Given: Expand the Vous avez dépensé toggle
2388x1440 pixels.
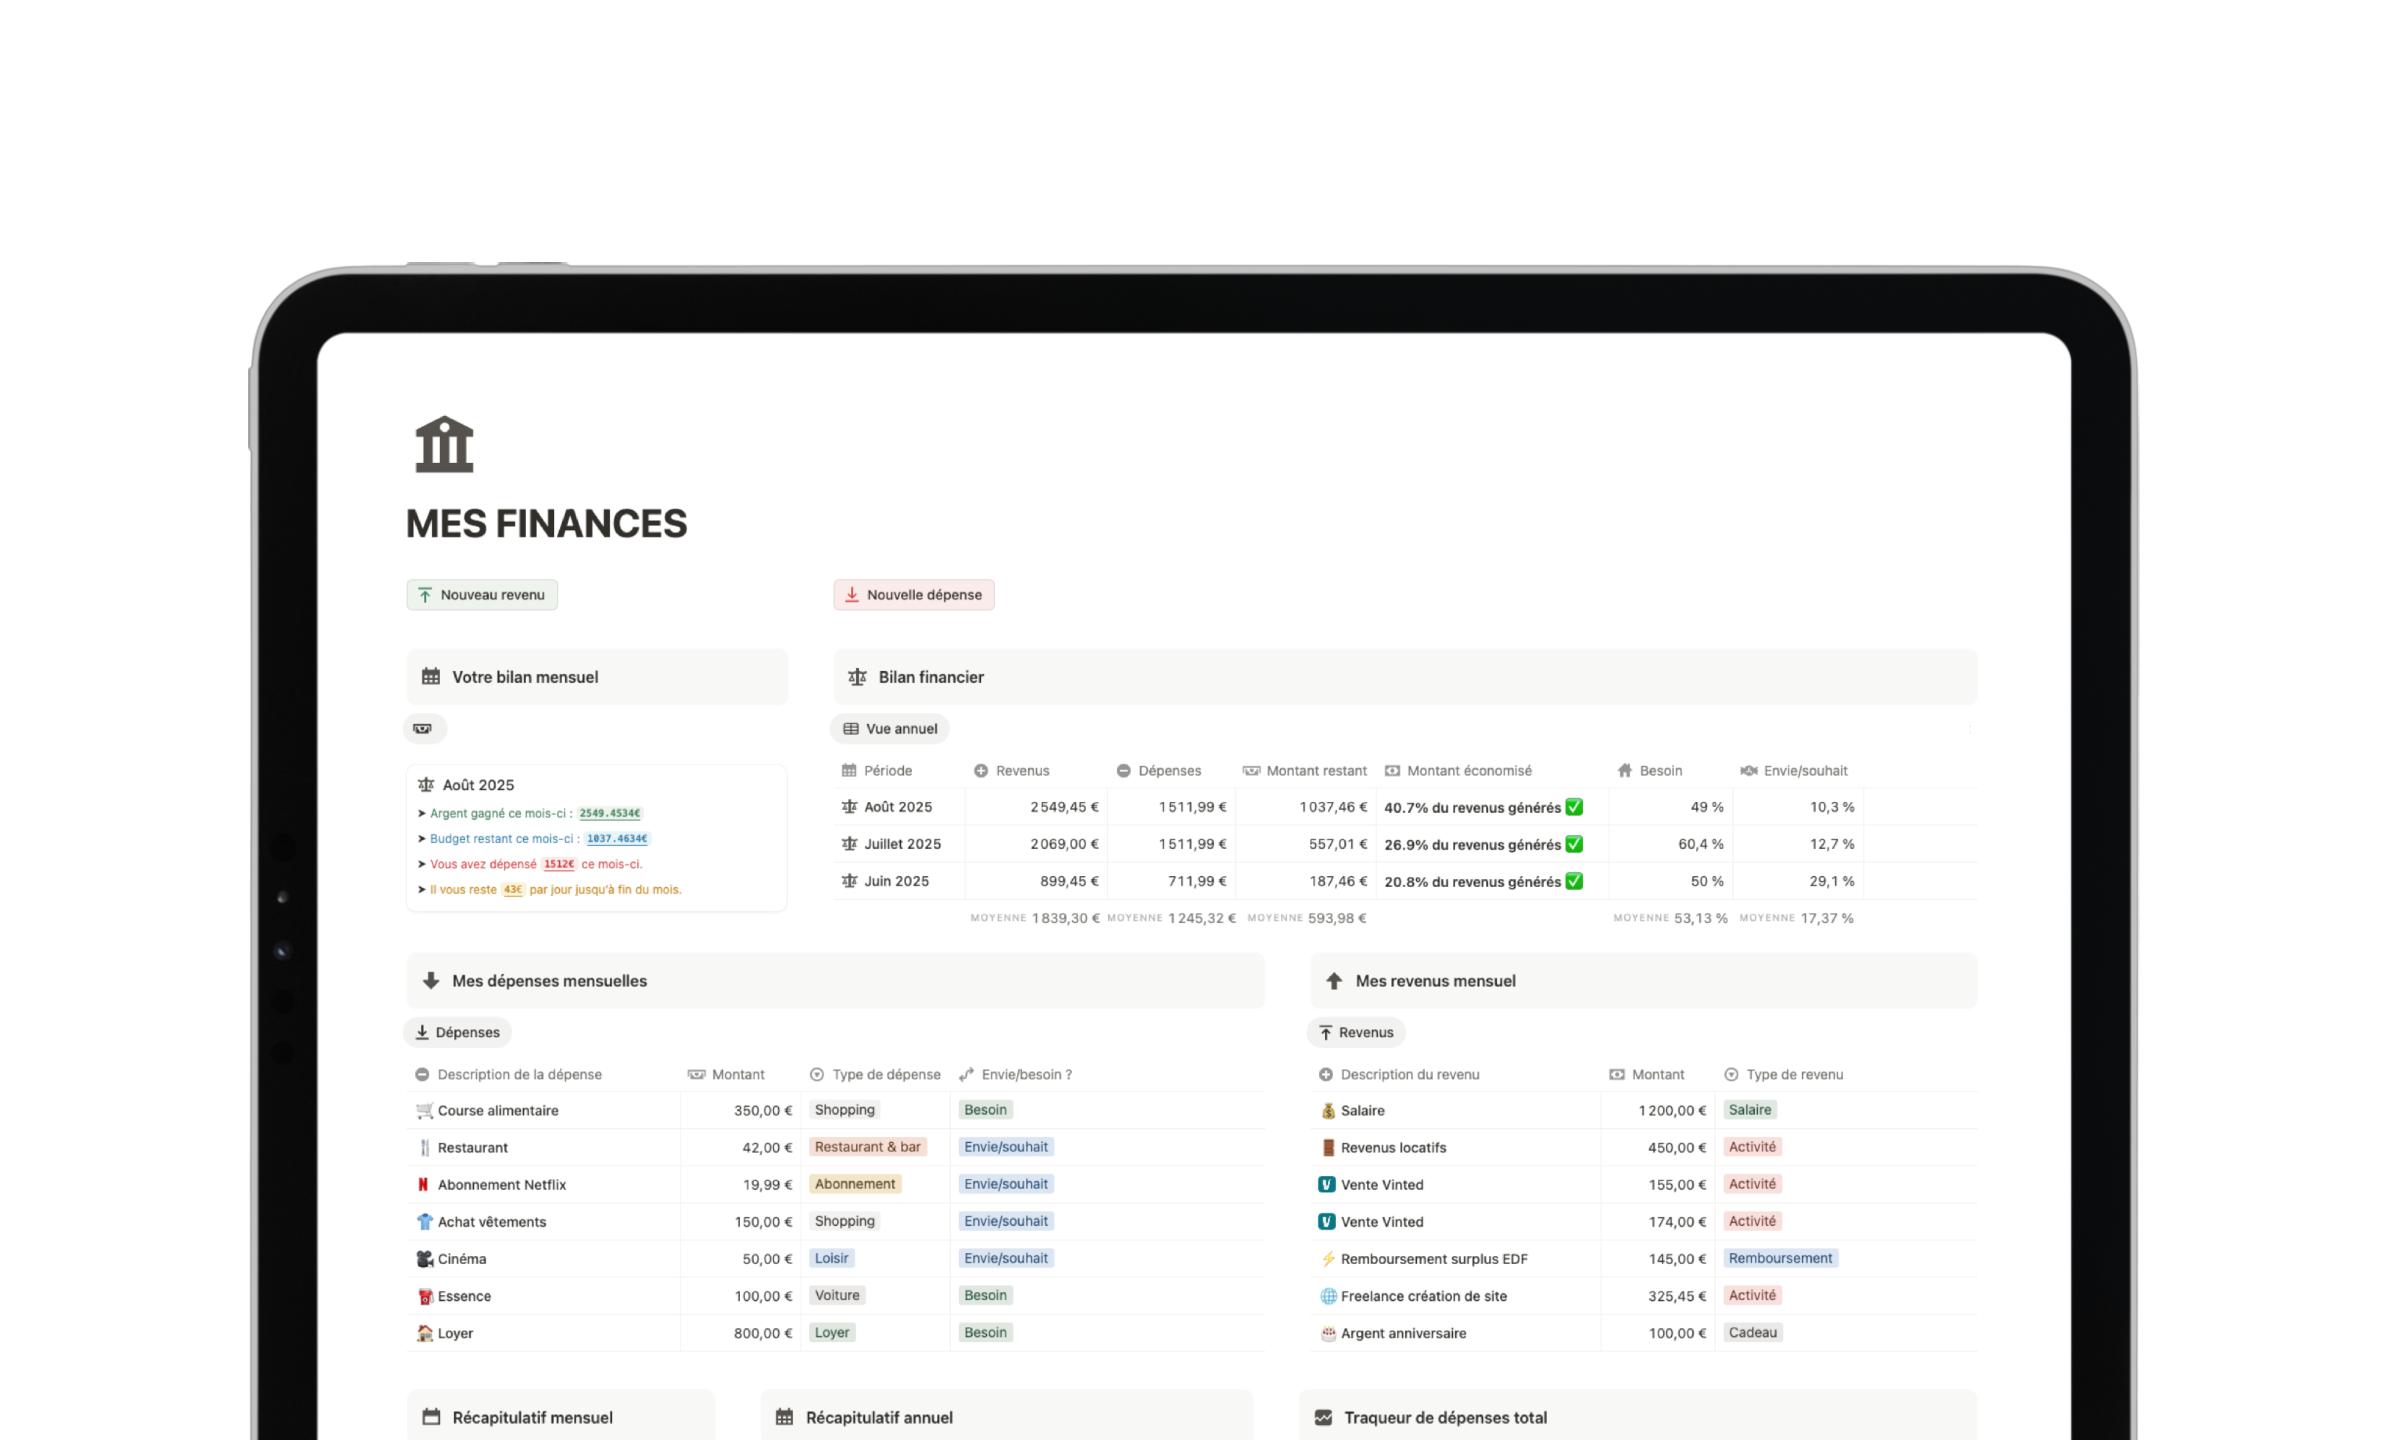Looking at the screenshot, I should tap(421, 863).
